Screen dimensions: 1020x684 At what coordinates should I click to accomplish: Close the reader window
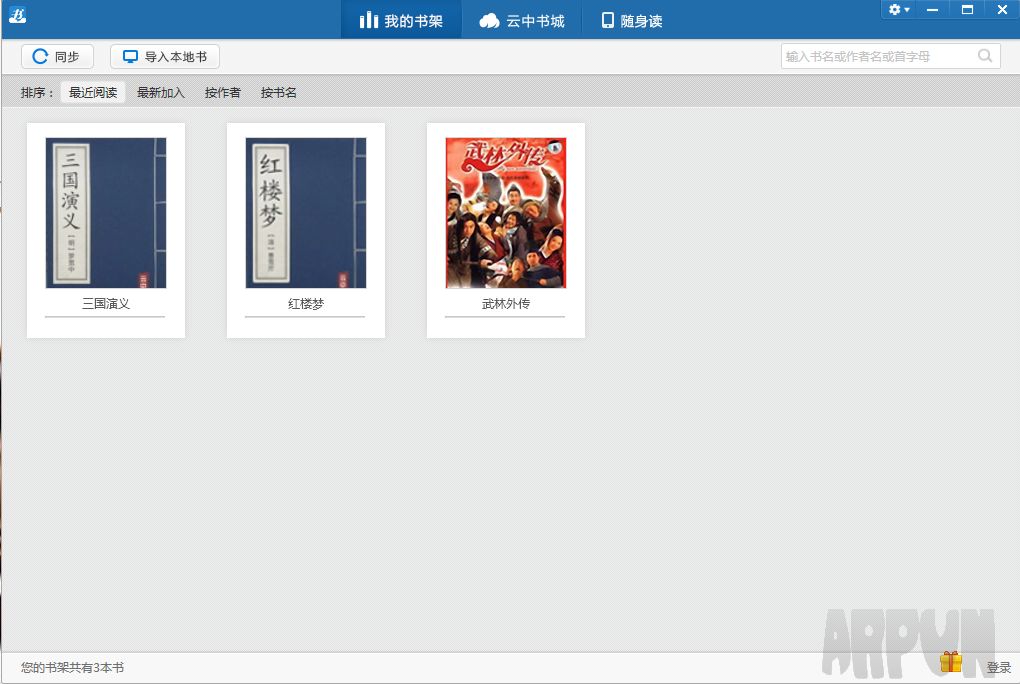click(x=1002, y=10)
